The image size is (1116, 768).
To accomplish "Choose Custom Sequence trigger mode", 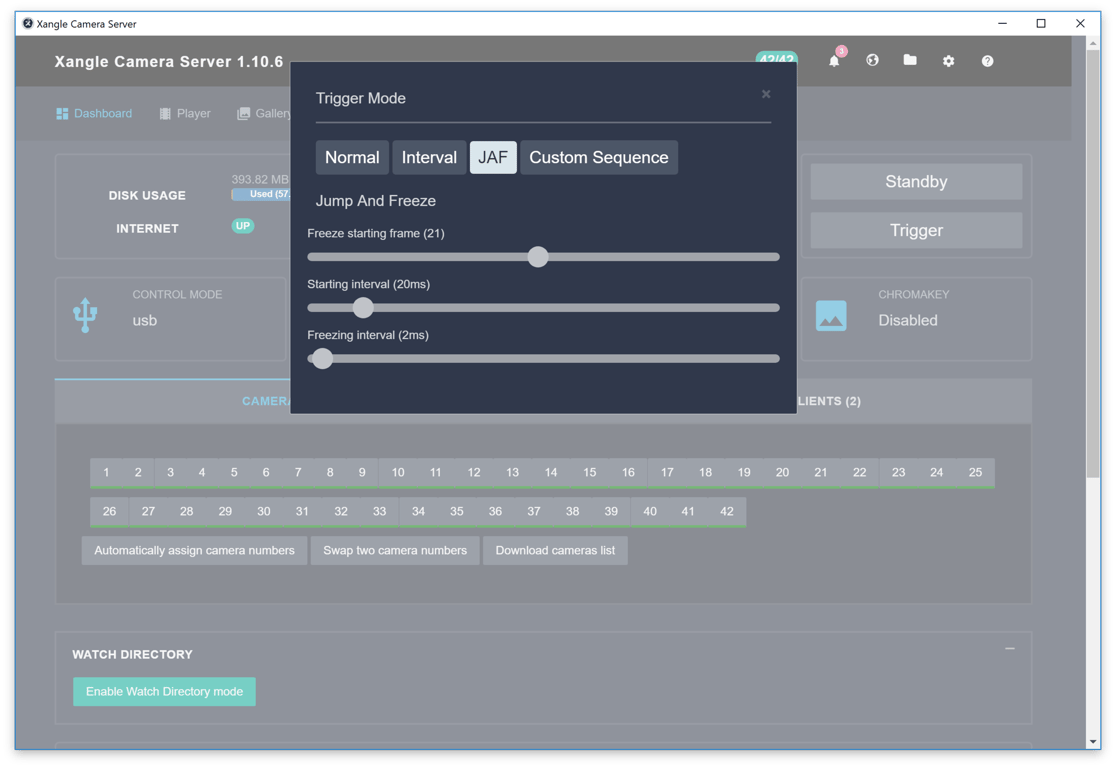I will (598, 158).
